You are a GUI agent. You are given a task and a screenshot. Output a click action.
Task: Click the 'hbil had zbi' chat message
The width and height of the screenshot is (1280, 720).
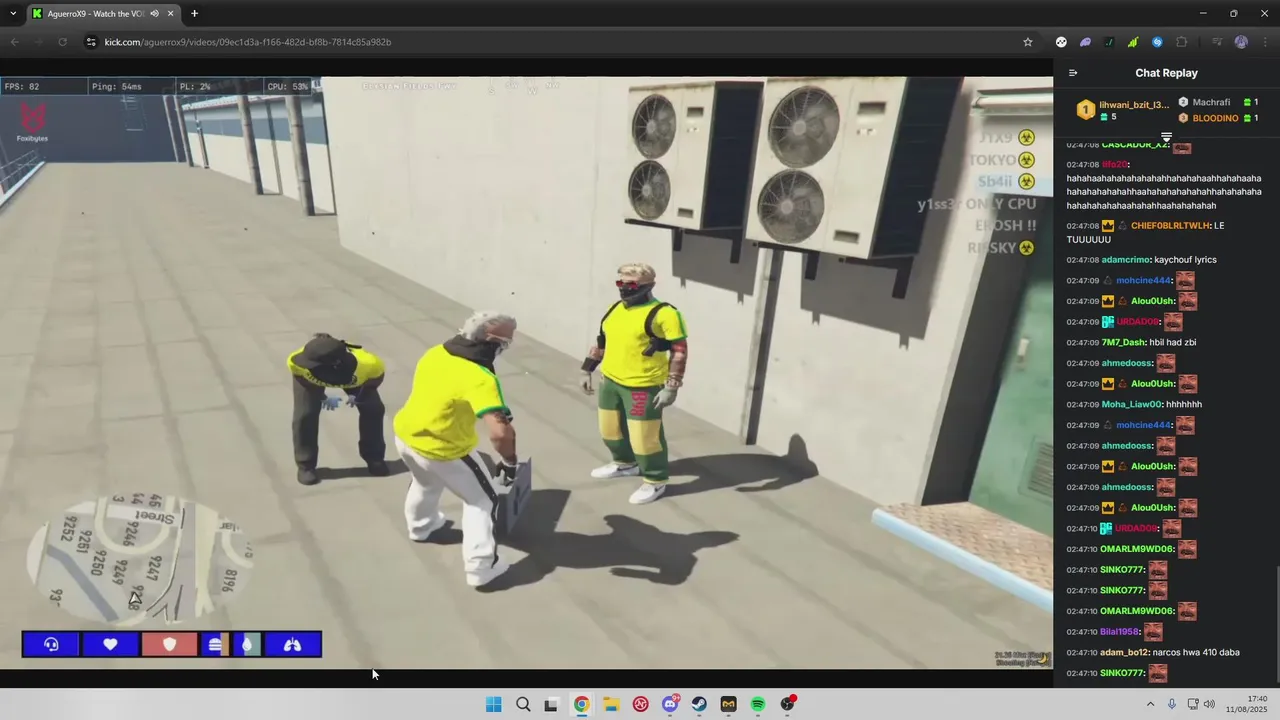(x=1173, y=343)
